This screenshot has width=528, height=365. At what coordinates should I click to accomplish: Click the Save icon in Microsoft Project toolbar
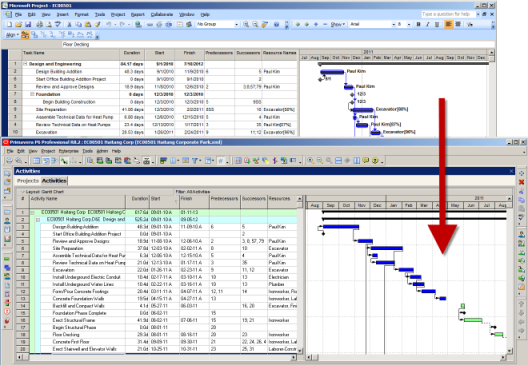pyautogui.click(x=28, y=24)
